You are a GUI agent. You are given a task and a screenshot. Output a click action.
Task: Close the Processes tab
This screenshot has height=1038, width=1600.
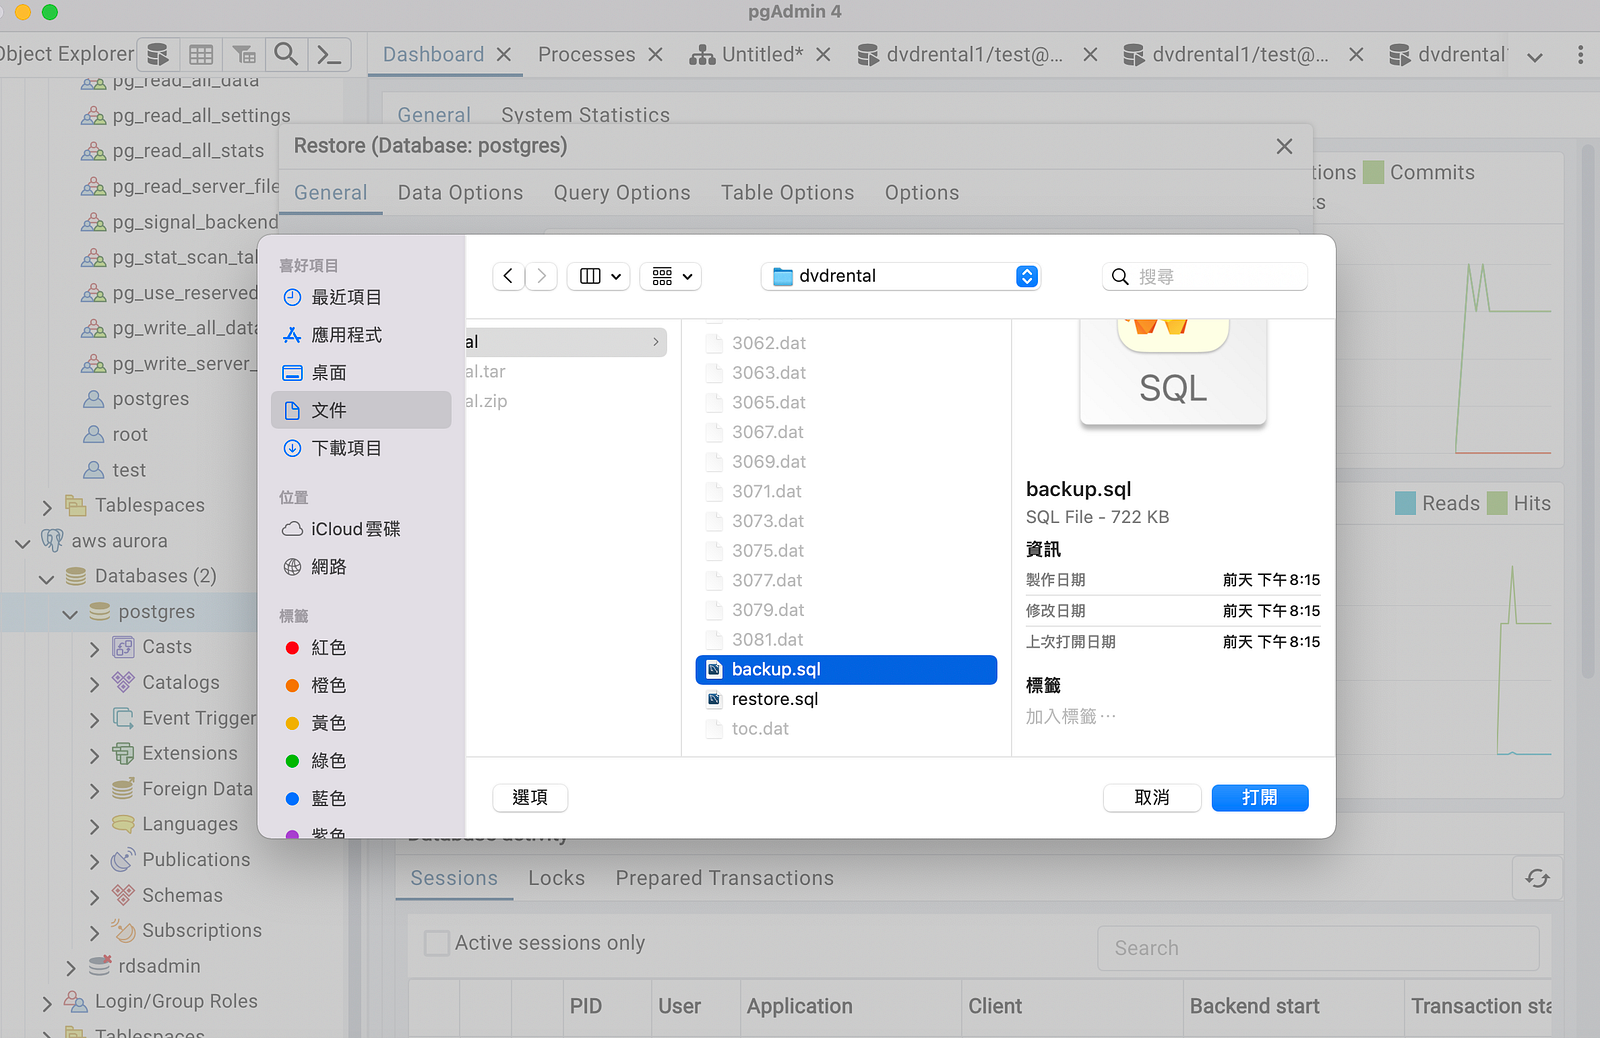pyautogui.click(x=655, y=54)
